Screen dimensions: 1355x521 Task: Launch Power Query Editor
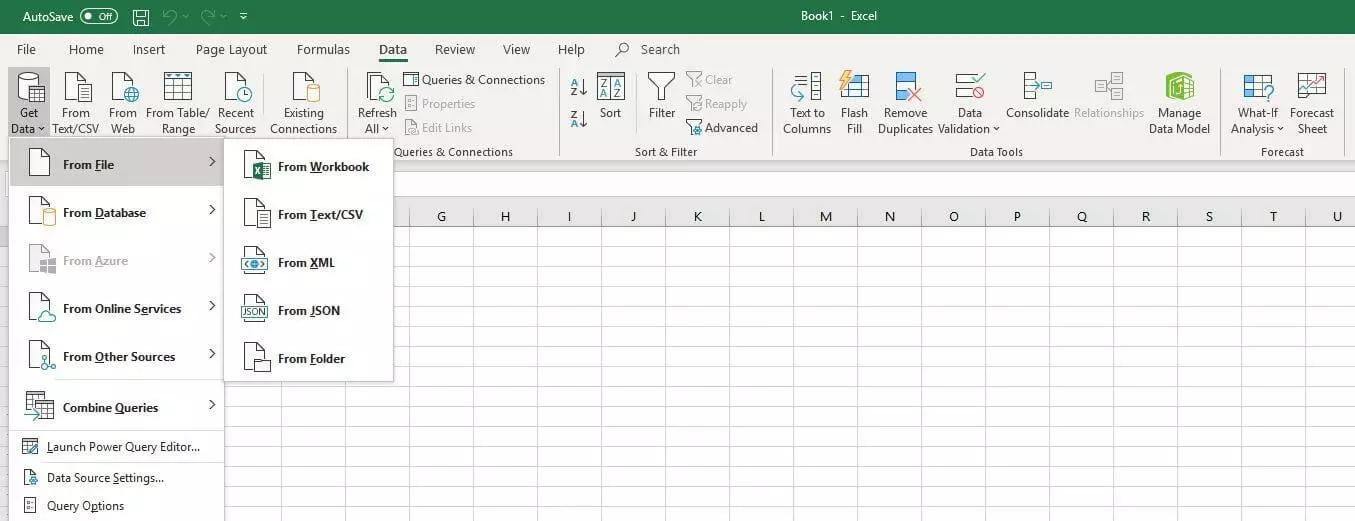pyautogui.click(x=122, y=447)
